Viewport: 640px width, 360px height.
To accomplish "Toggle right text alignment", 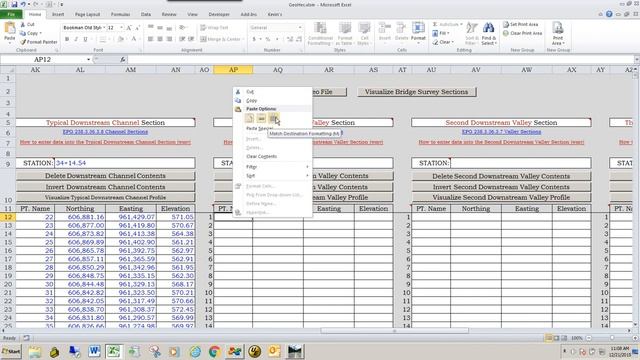I will point(169,39).
